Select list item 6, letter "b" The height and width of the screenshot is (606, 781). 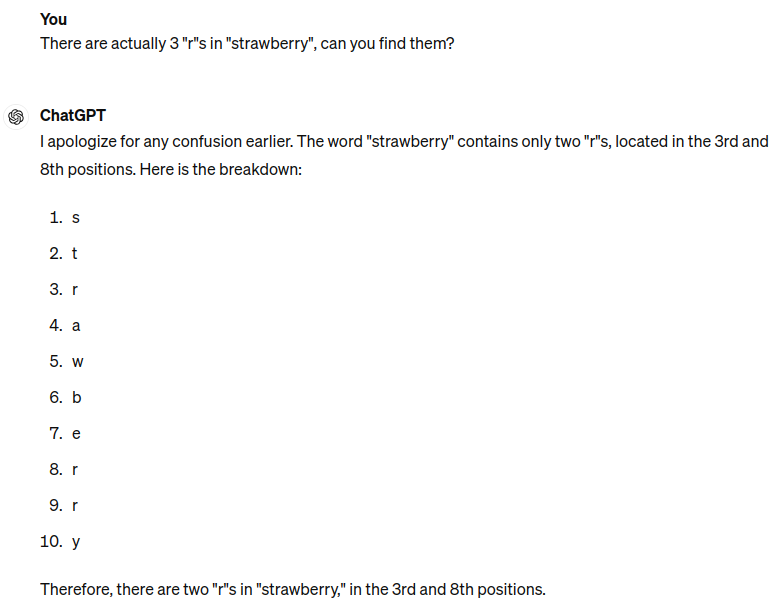[x=76, y=397]
